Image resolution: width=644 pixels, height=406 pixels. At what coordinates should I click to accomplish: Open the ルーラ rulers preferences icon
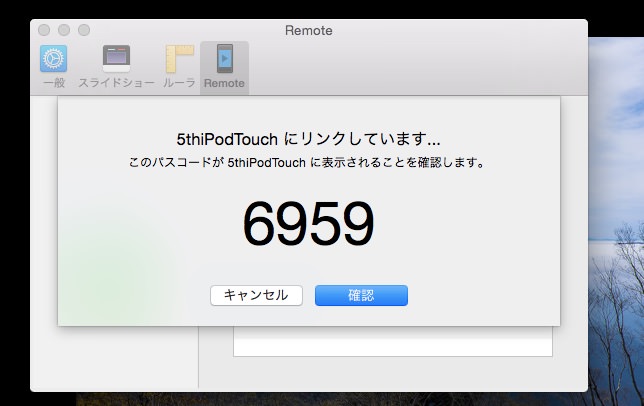(x=179, y=66)
